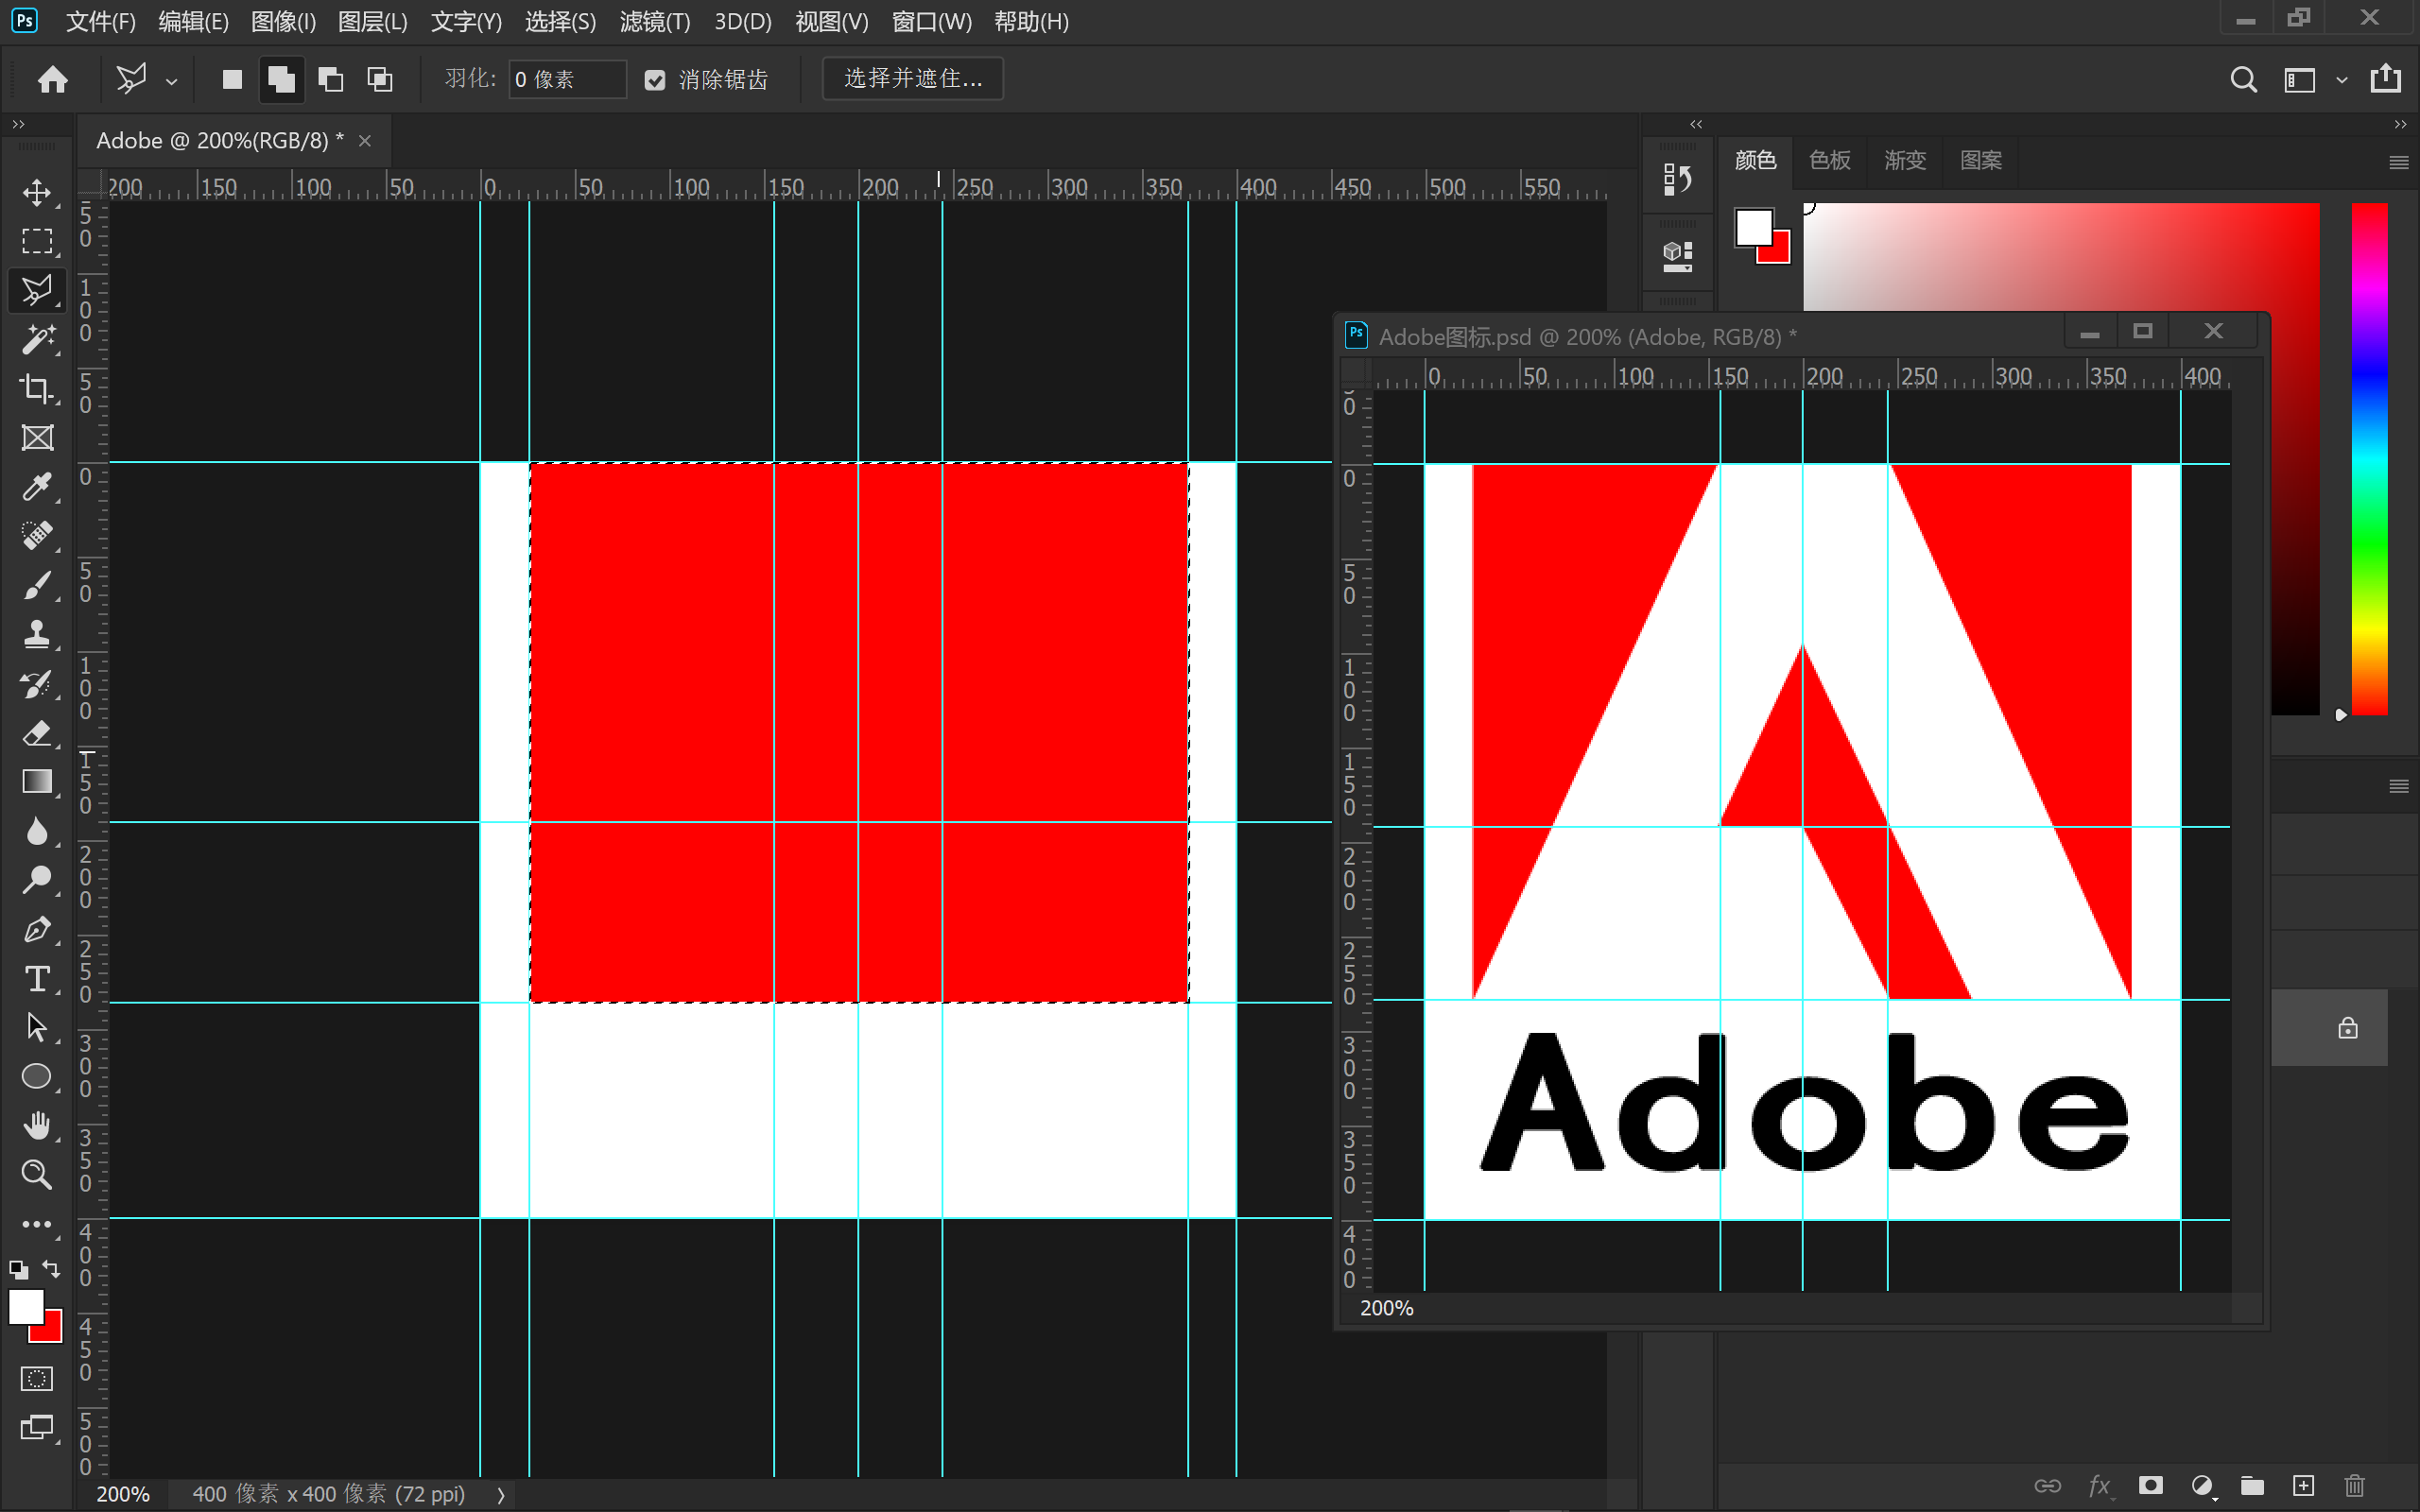2420x1512 pixels.
Task: Toggle Quick Mask mode
Action: 37,1379
